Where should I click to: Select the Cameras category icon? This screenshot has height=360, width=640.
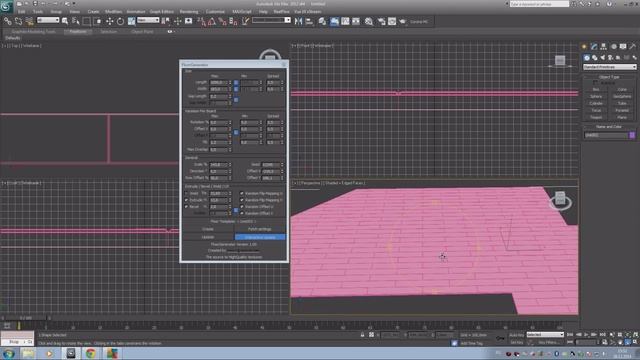tap(610, 58)
